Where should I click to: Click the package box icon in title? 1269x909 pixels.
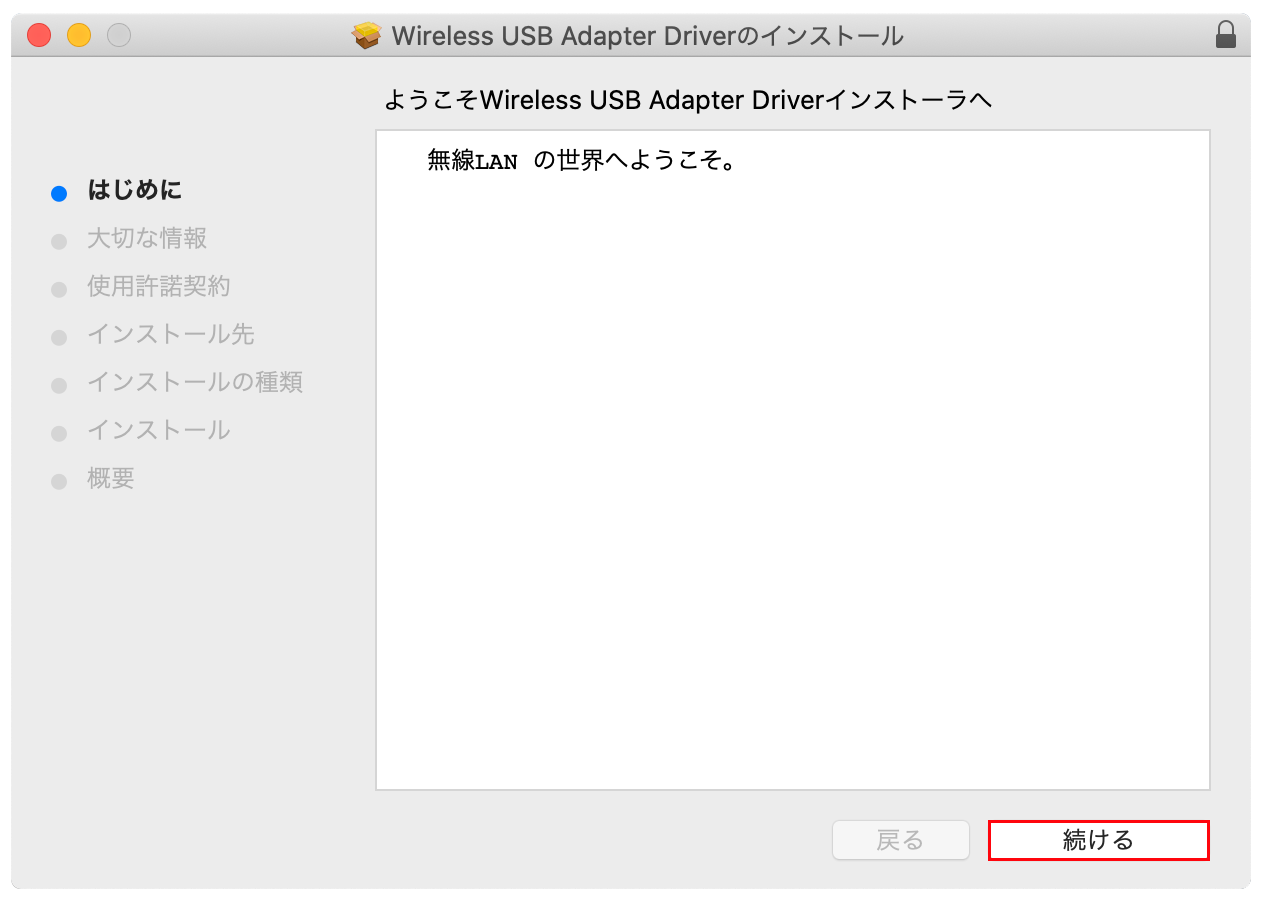pos(367,36)
